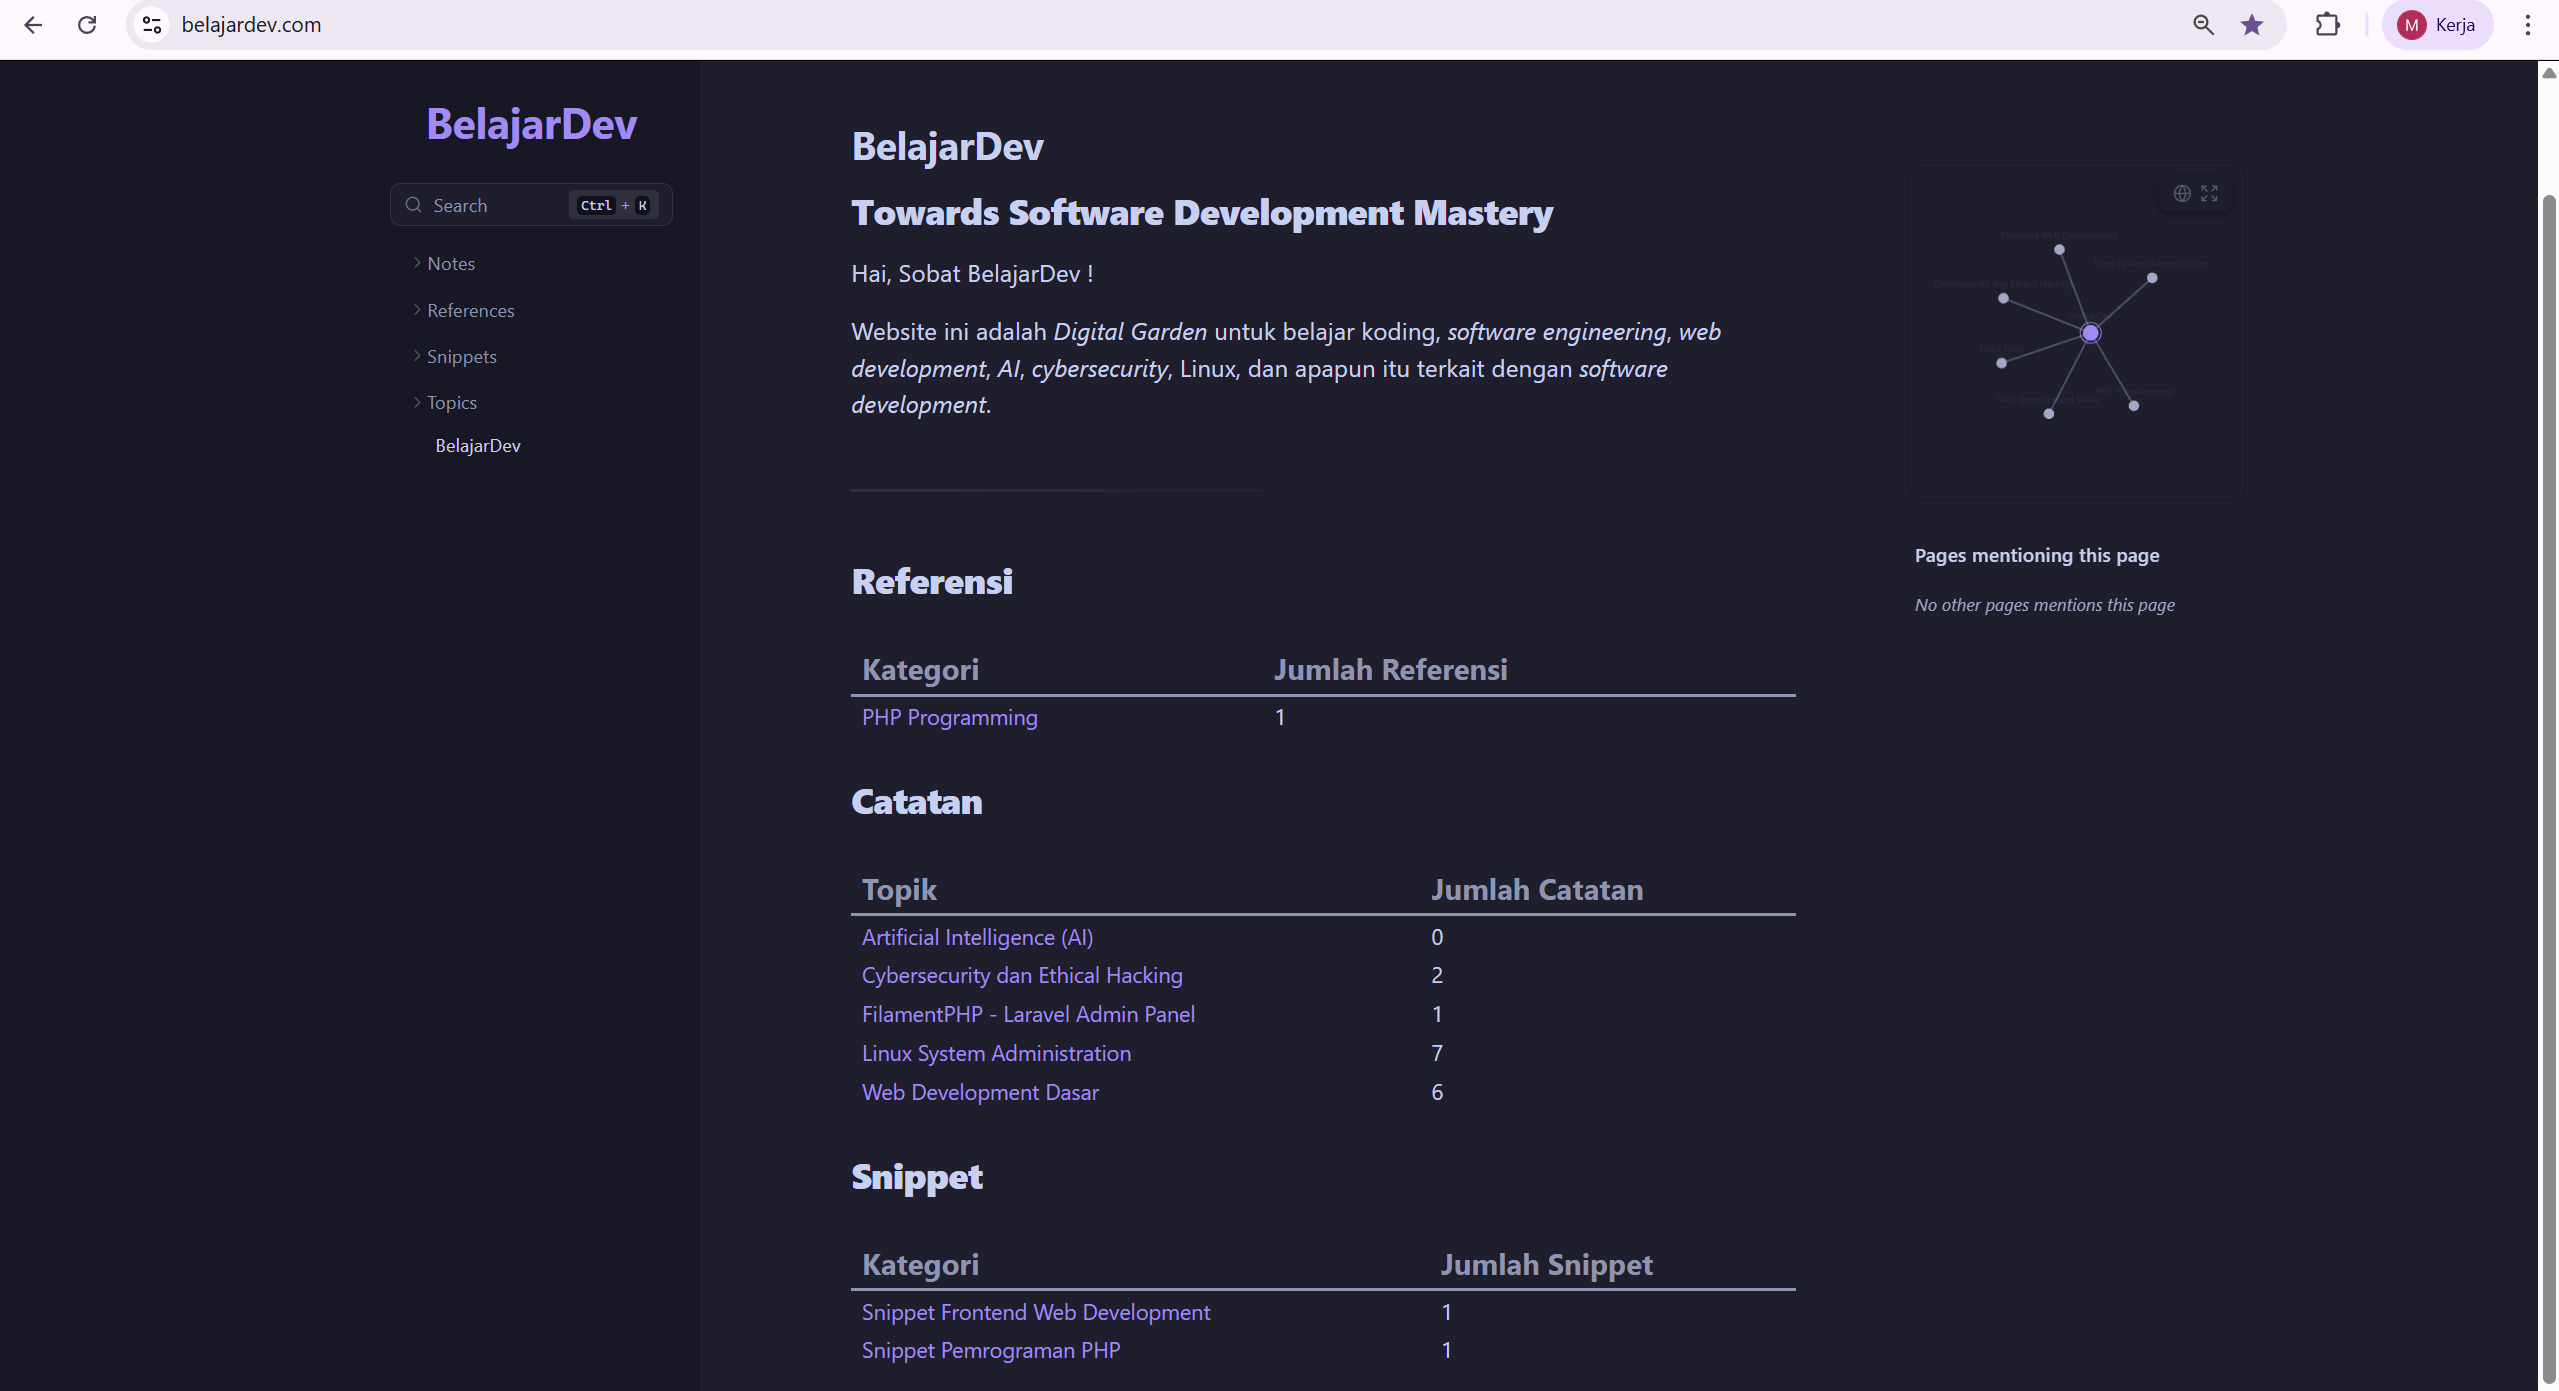Screen dimensions: 2559x1391
Task: Expand the References section
Action: [470, 310]
